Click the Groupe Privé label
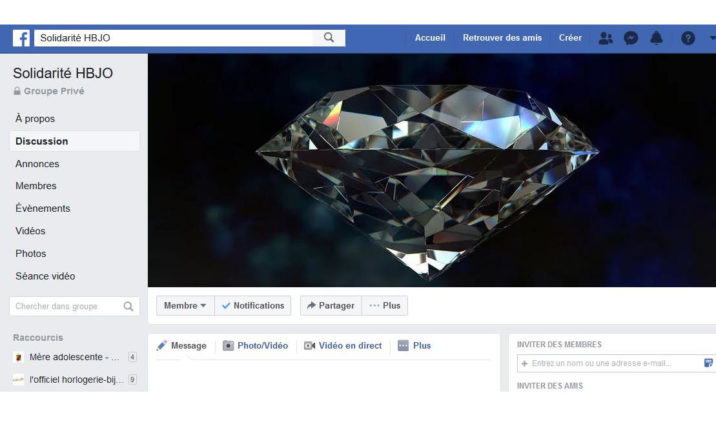The height and width of the screenshot is (426, 716). pos(54,91)
